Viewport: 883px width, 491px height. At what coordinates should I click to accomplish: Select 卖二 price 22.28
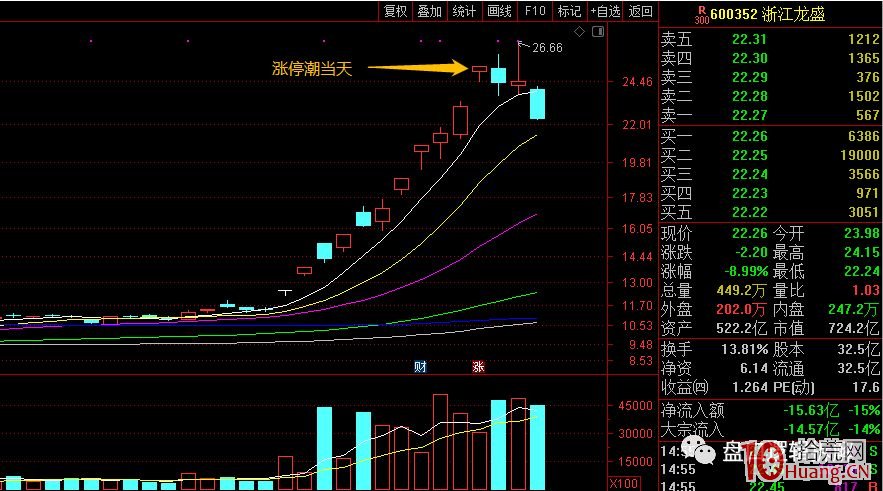pyautogui.click(x=749, y=96)
